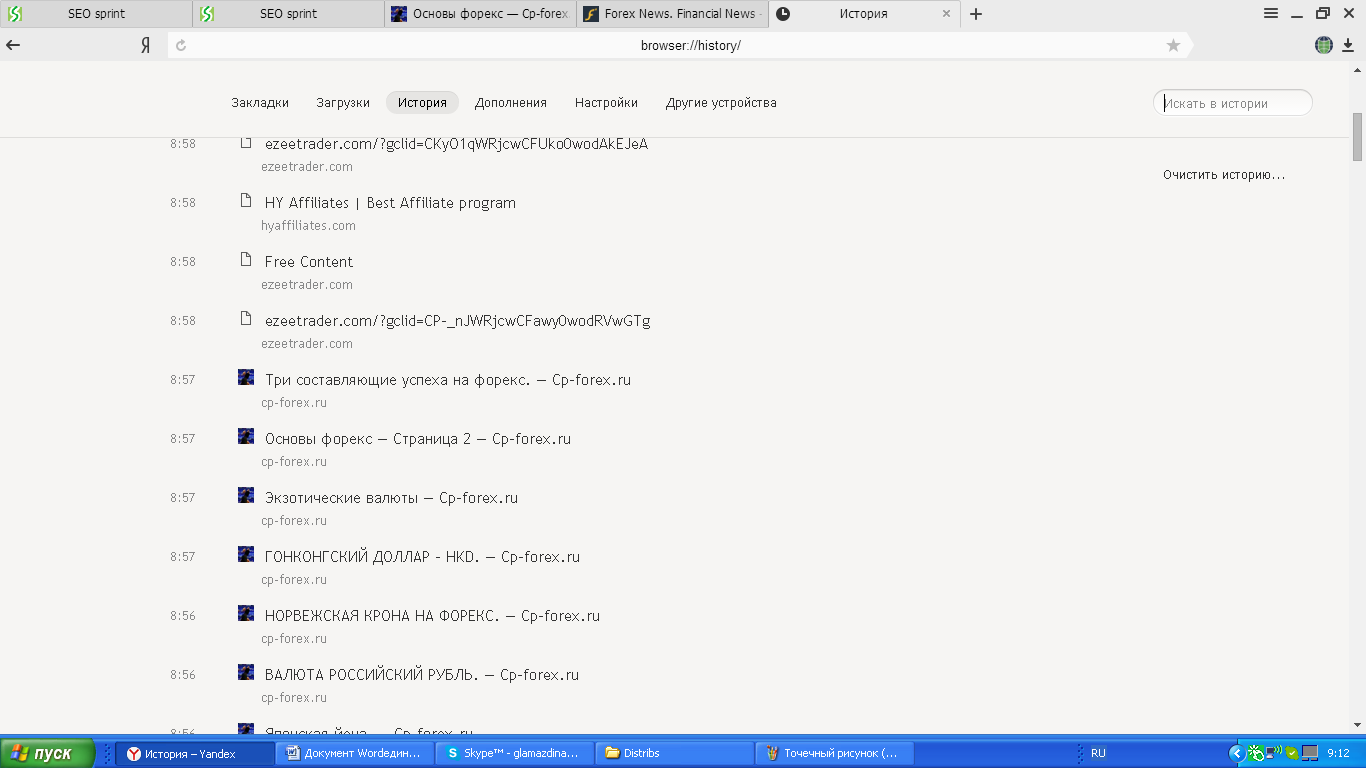
Task: Click the favicon of Три составляющие успеха entry
Action: (246, 377)
